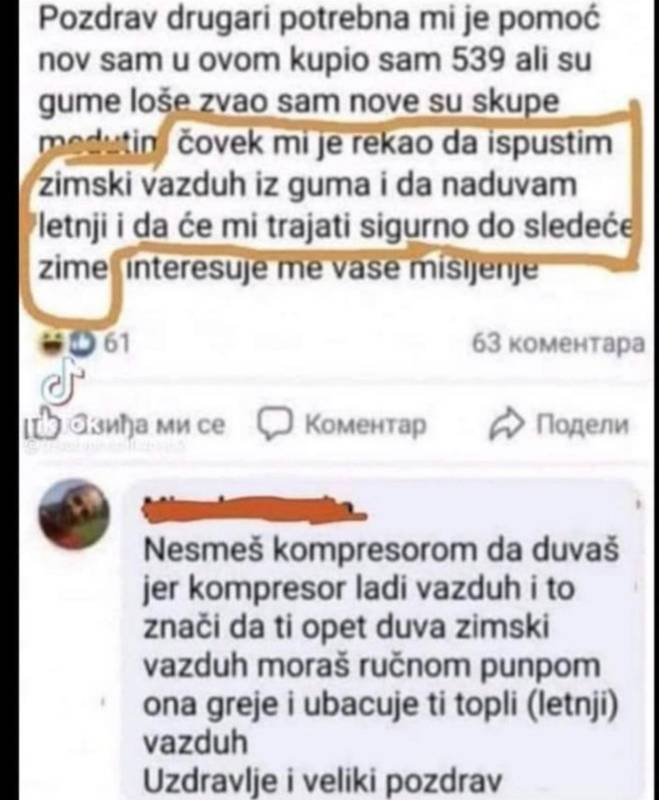Click the Свиђа ми се label
659x800 pixels.
(x=148, y=425)
